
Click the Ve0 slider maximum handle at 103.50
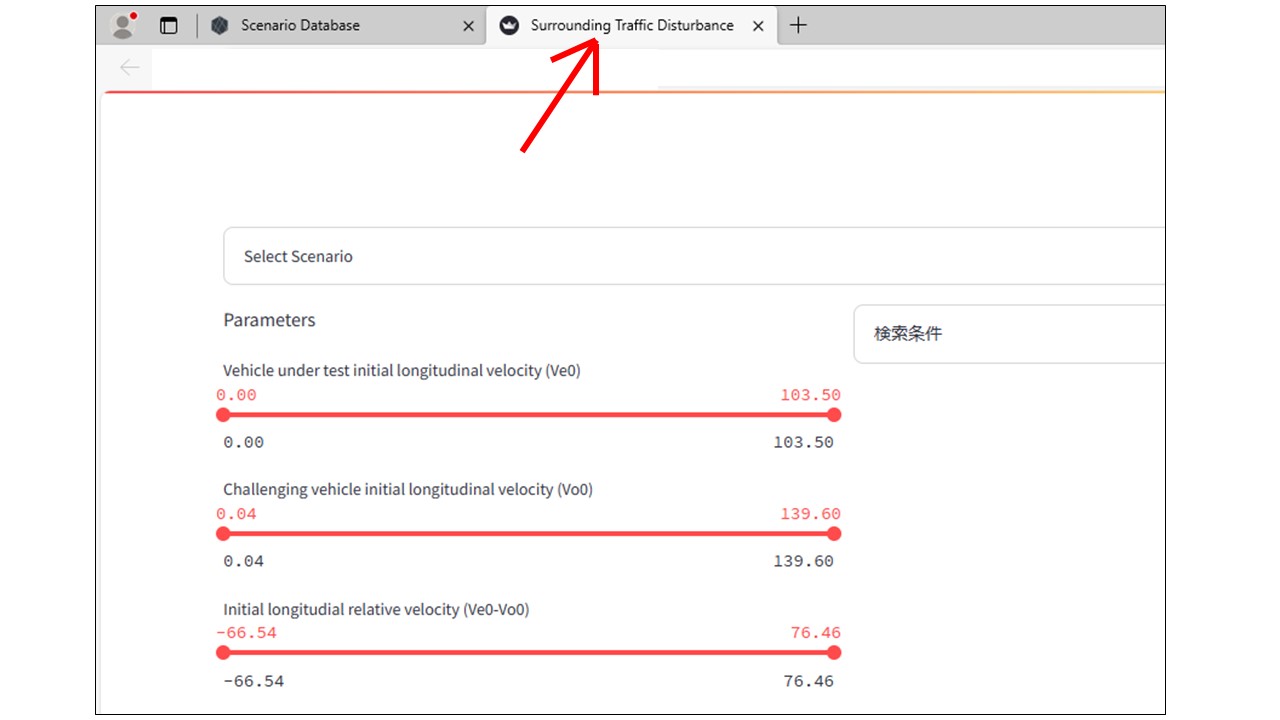pyautogui.click(x=834, y=415)
